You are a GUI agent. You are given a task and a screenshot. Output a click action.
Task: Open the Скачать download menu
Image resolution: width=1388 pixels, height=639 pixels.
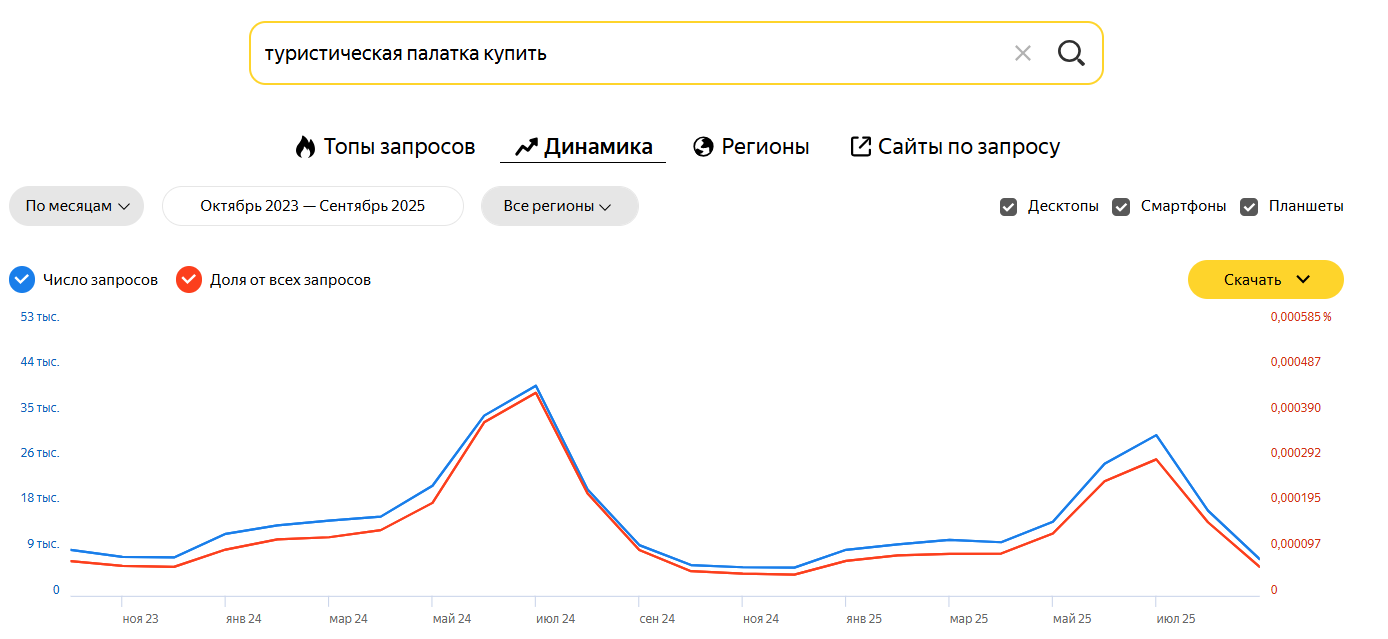click(1265, 279)
